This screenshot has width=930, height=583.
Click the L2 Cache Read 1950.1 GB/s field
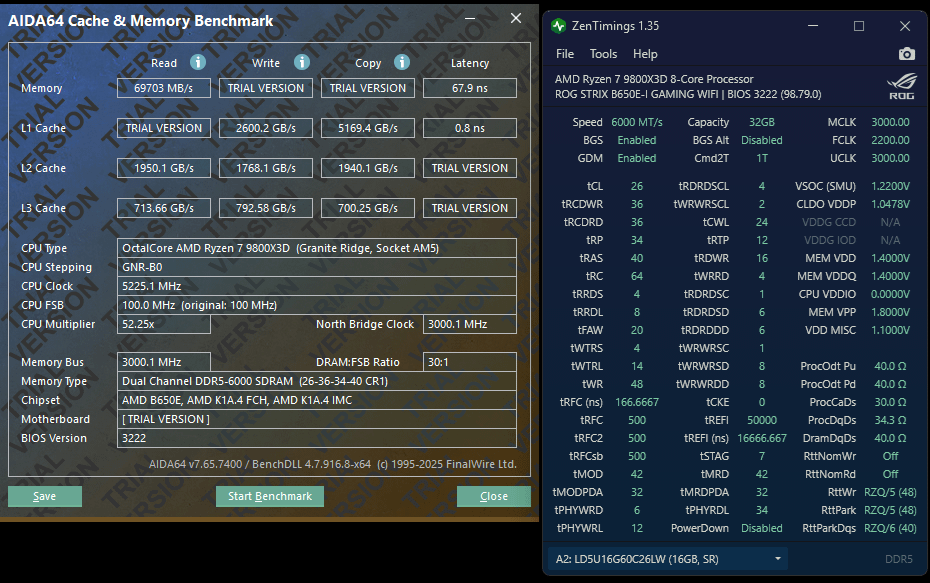click(164, 168)
